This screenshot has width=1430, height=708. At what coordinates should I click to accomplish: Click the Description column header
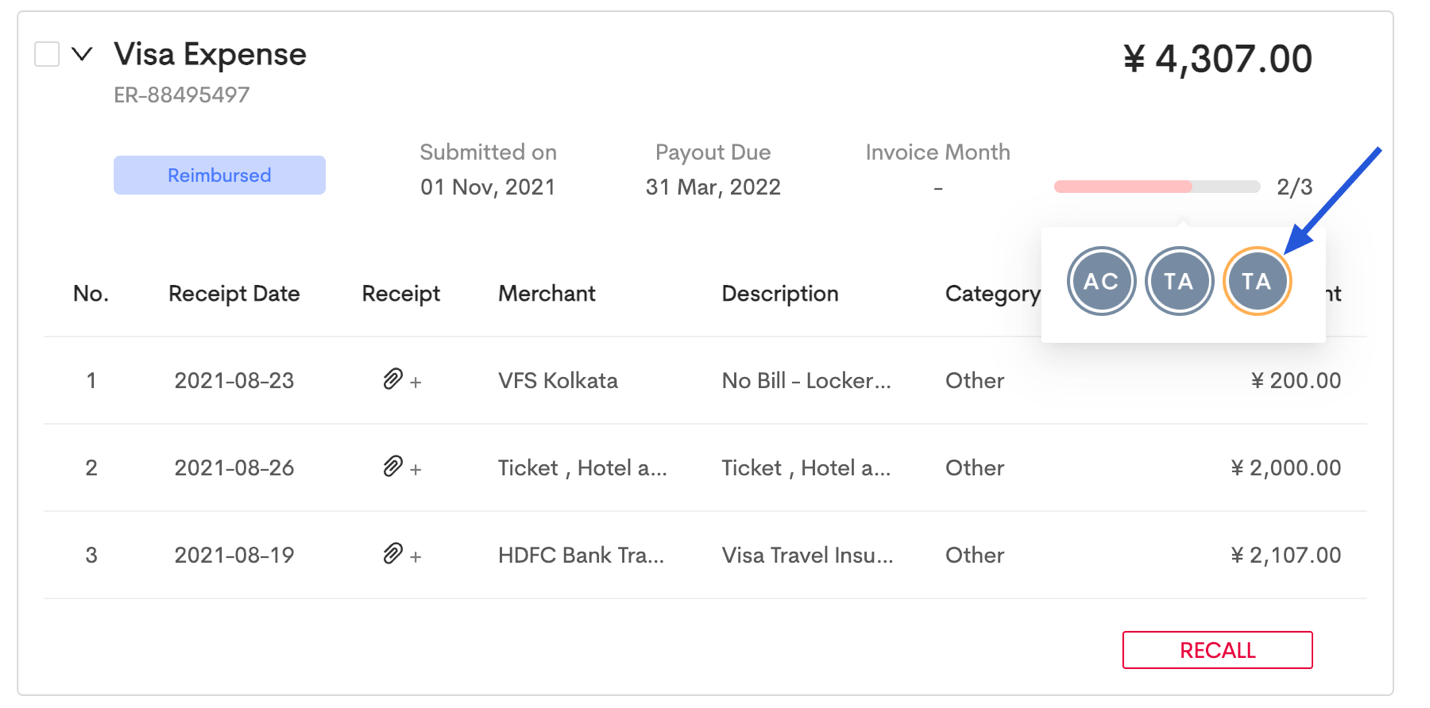(780, 294)
